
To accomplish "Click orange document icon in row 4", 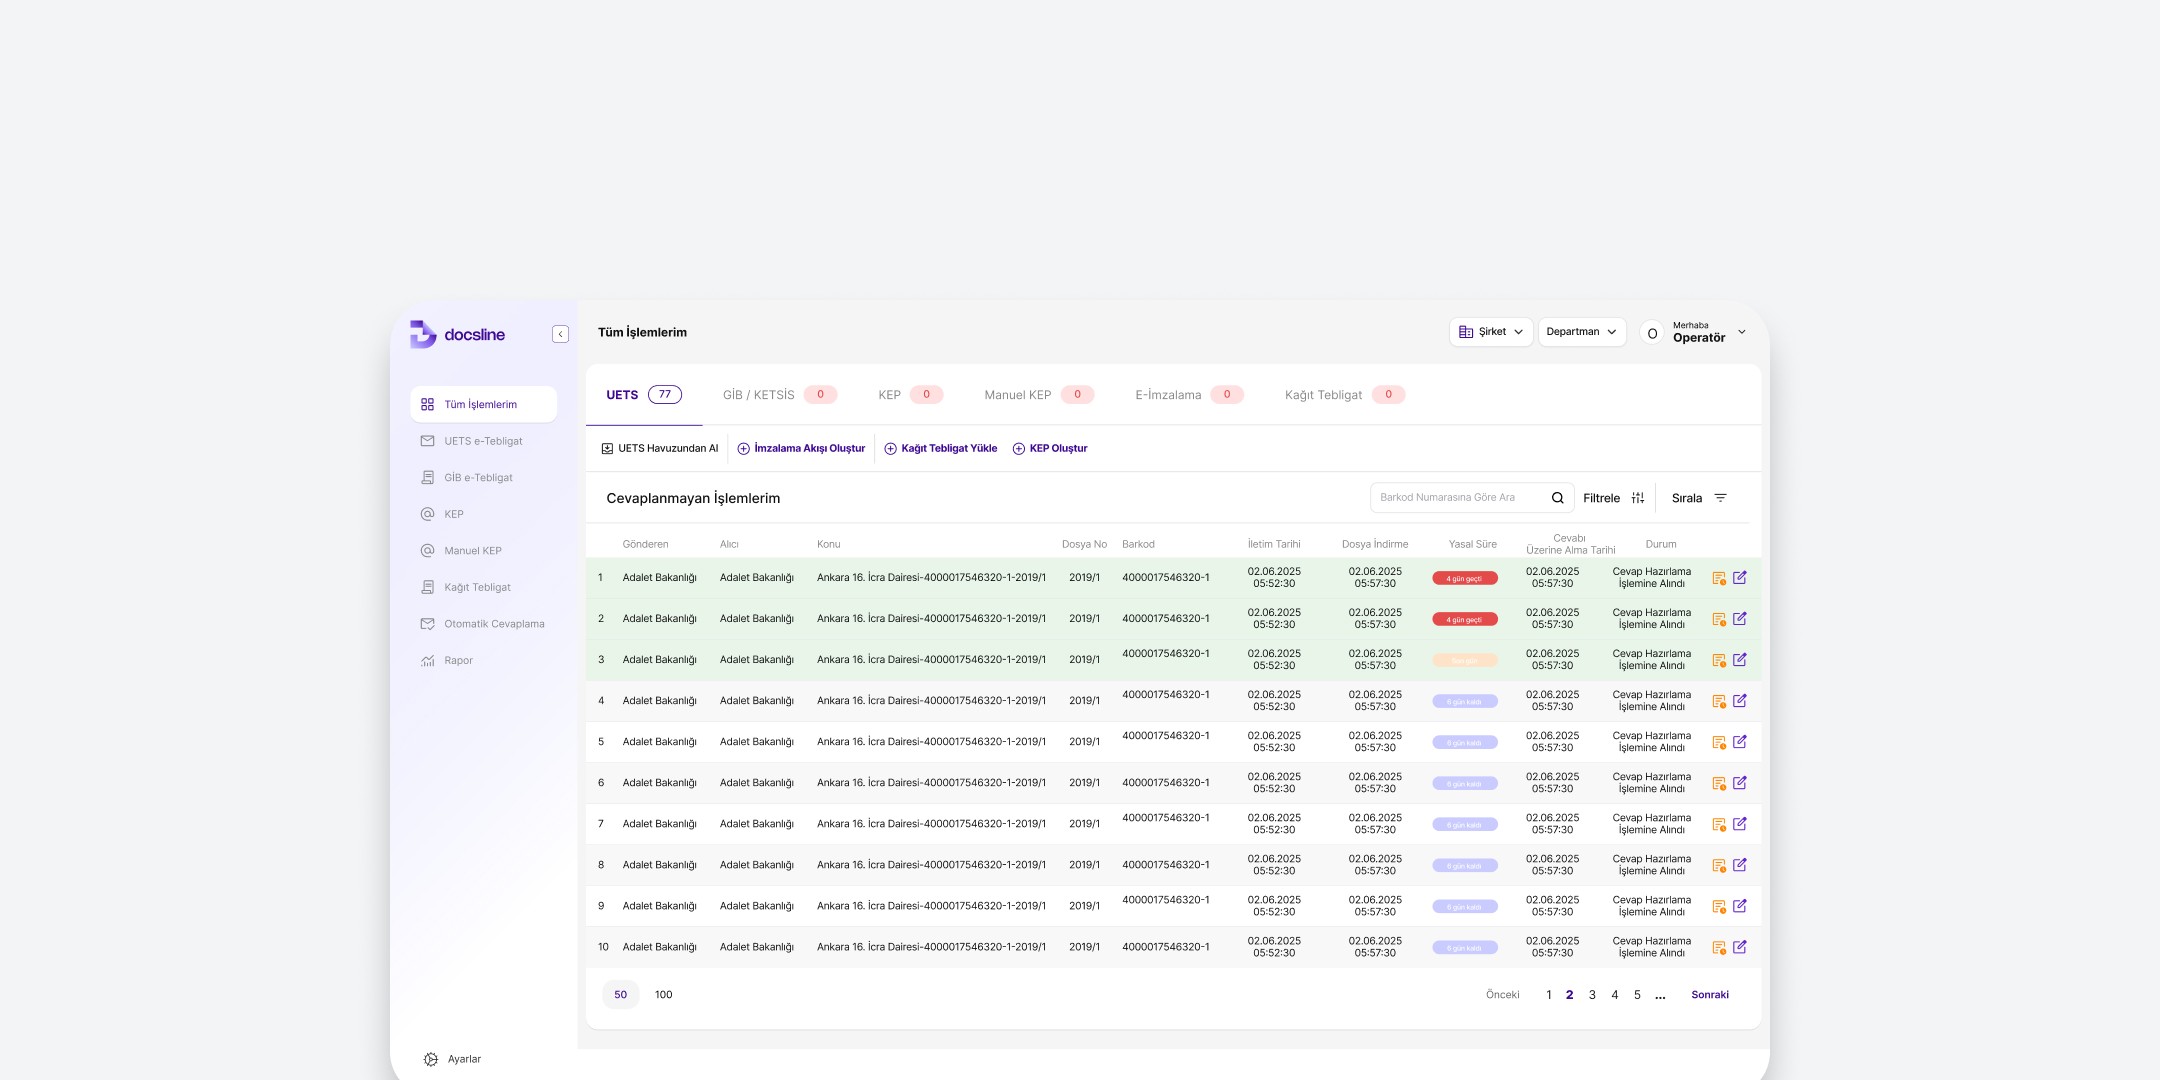I will point(1719,702).
